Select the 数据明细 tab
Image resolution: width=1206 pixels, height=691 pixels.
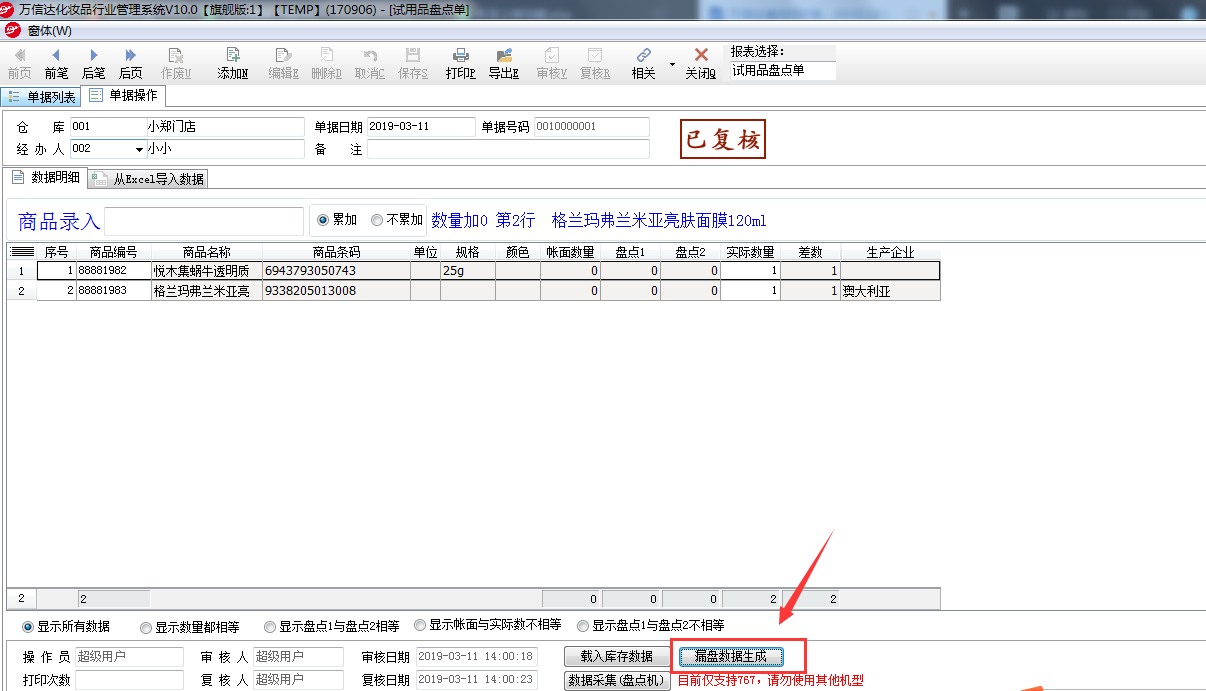[x=46, y=178]
